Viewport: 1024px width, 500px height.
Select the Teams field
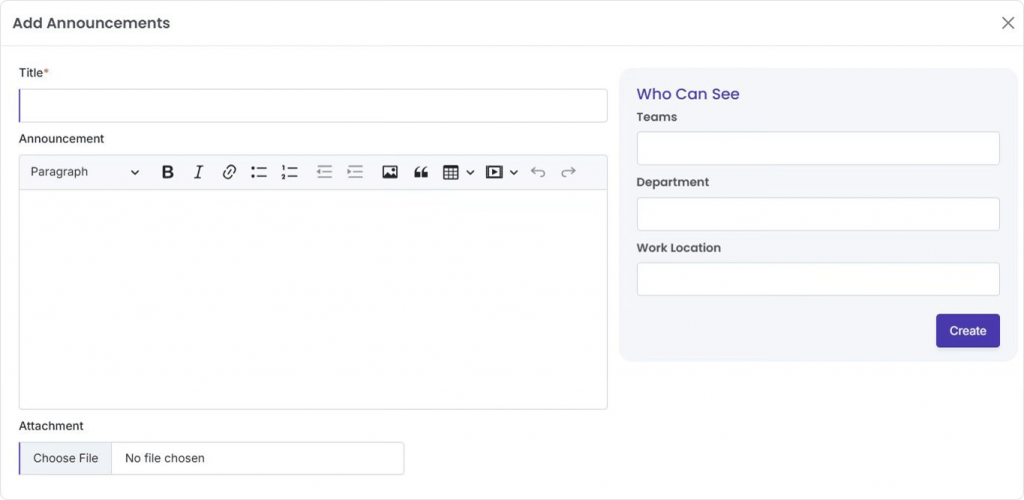pyautogui.click(x=818, y=148)
